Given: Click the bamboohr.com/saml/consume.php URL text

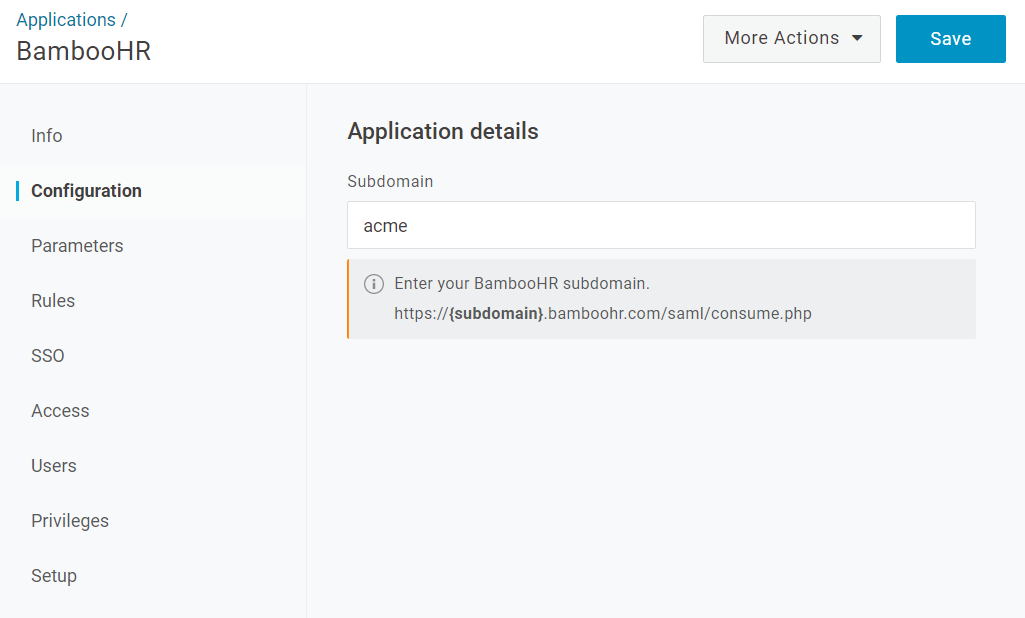Looking at the screenshot, I should (603, 313).
